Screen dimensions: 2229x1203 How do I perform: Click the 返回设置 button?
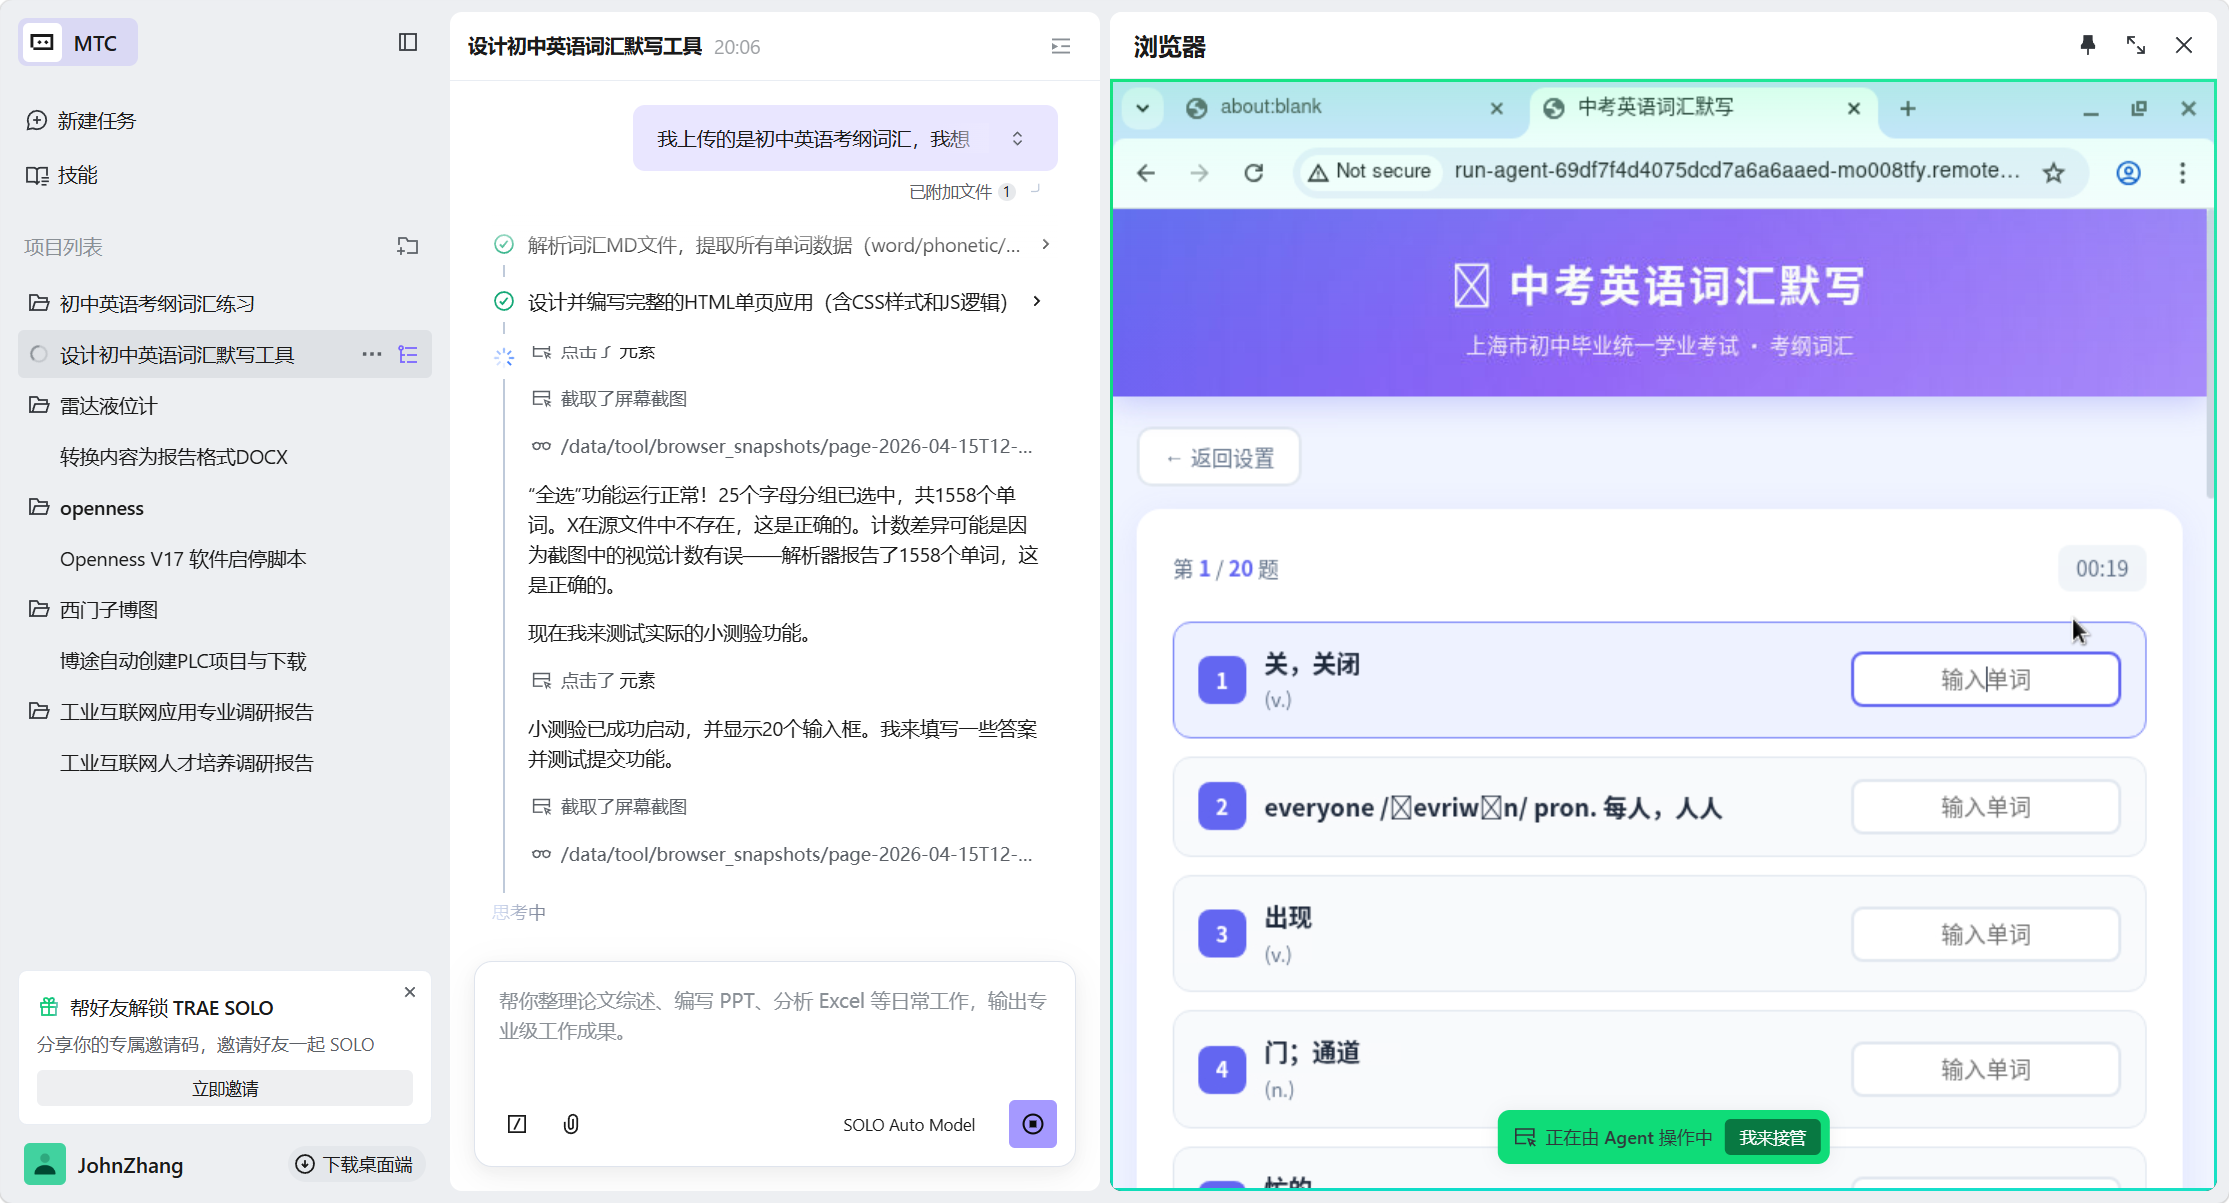pyautogui.click(x=1219, y=458)
